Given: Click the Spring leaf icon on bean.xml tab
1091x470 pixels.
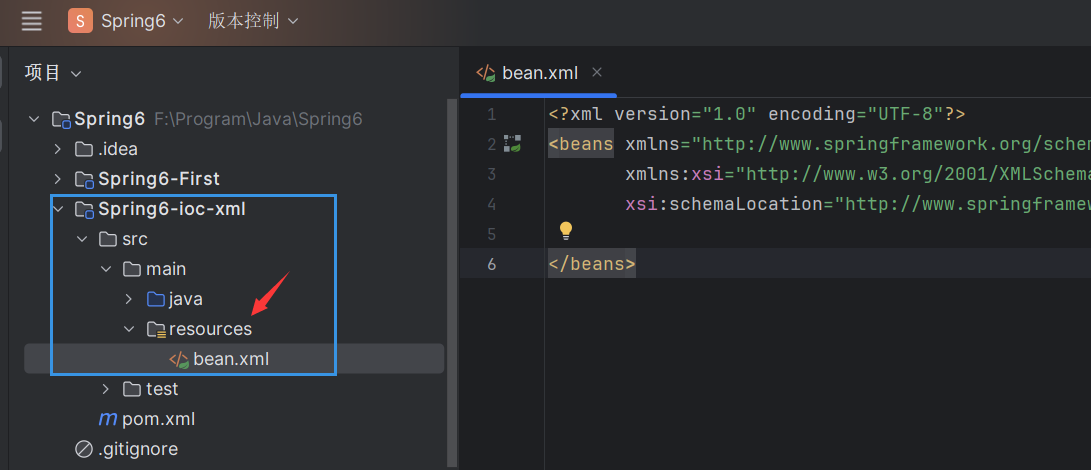Looking at the screenshot, I should point(486,73).
